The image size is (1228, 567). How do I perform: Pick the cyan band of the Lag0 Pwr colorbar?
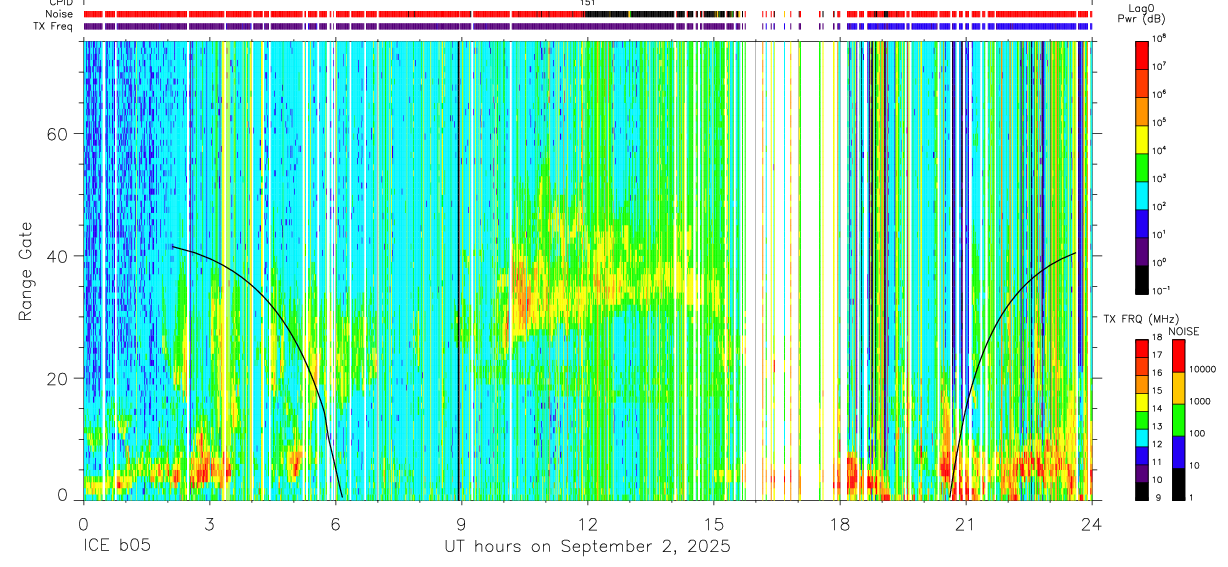pyautogui.click(x=1142, y=194)
